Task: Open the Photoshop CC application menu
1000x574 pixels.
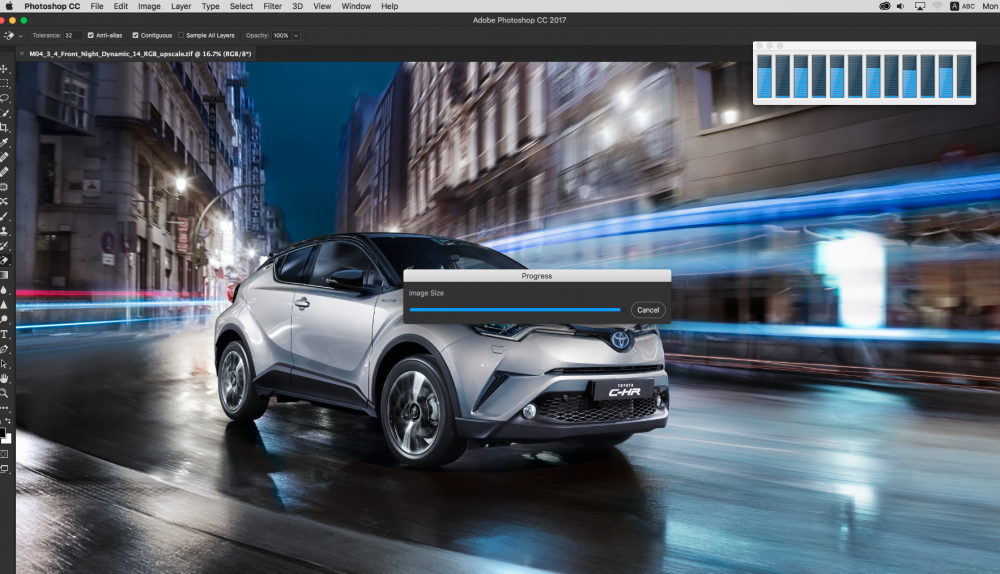Action: (x=52, y=6)
